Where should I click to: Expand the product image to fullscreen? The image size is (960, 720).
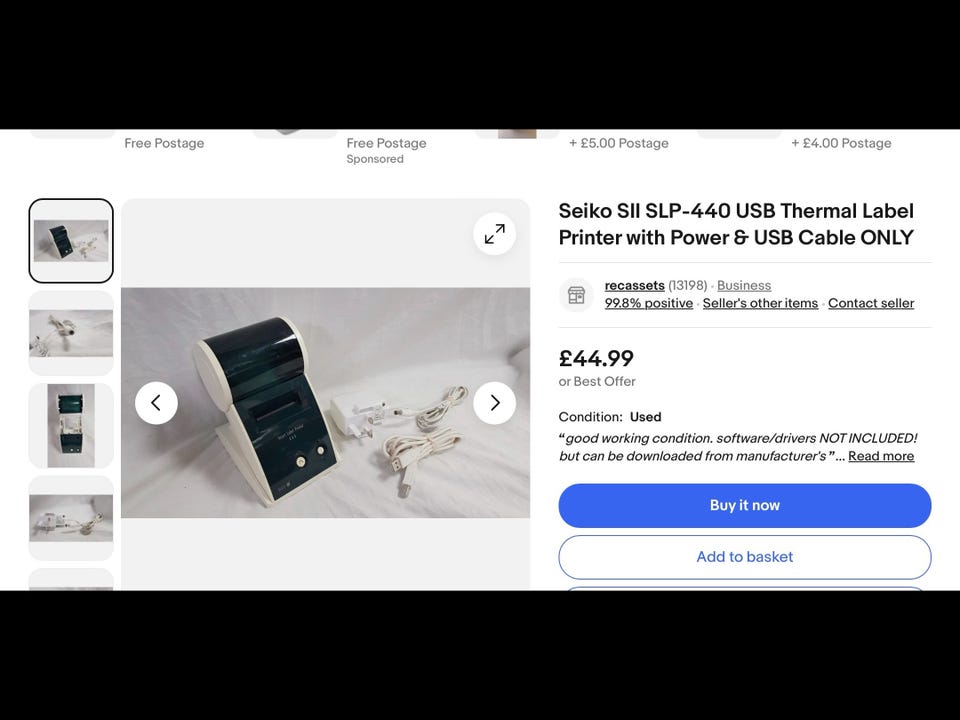point(494,234)
